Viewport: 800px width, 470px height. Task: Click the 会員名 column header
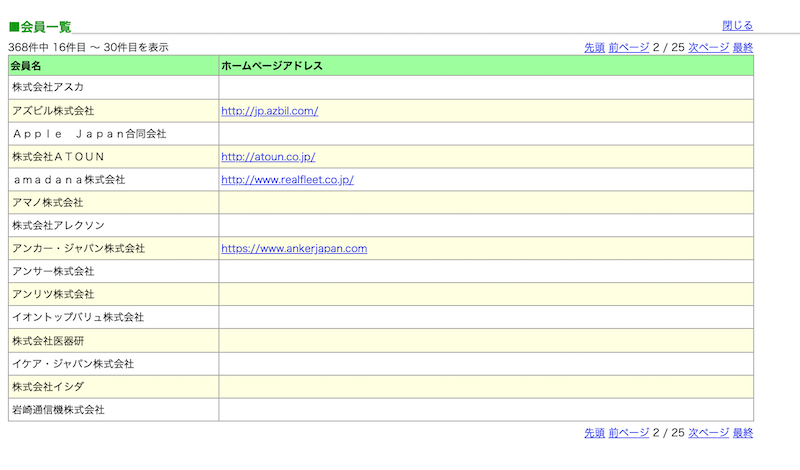point(114,66)
